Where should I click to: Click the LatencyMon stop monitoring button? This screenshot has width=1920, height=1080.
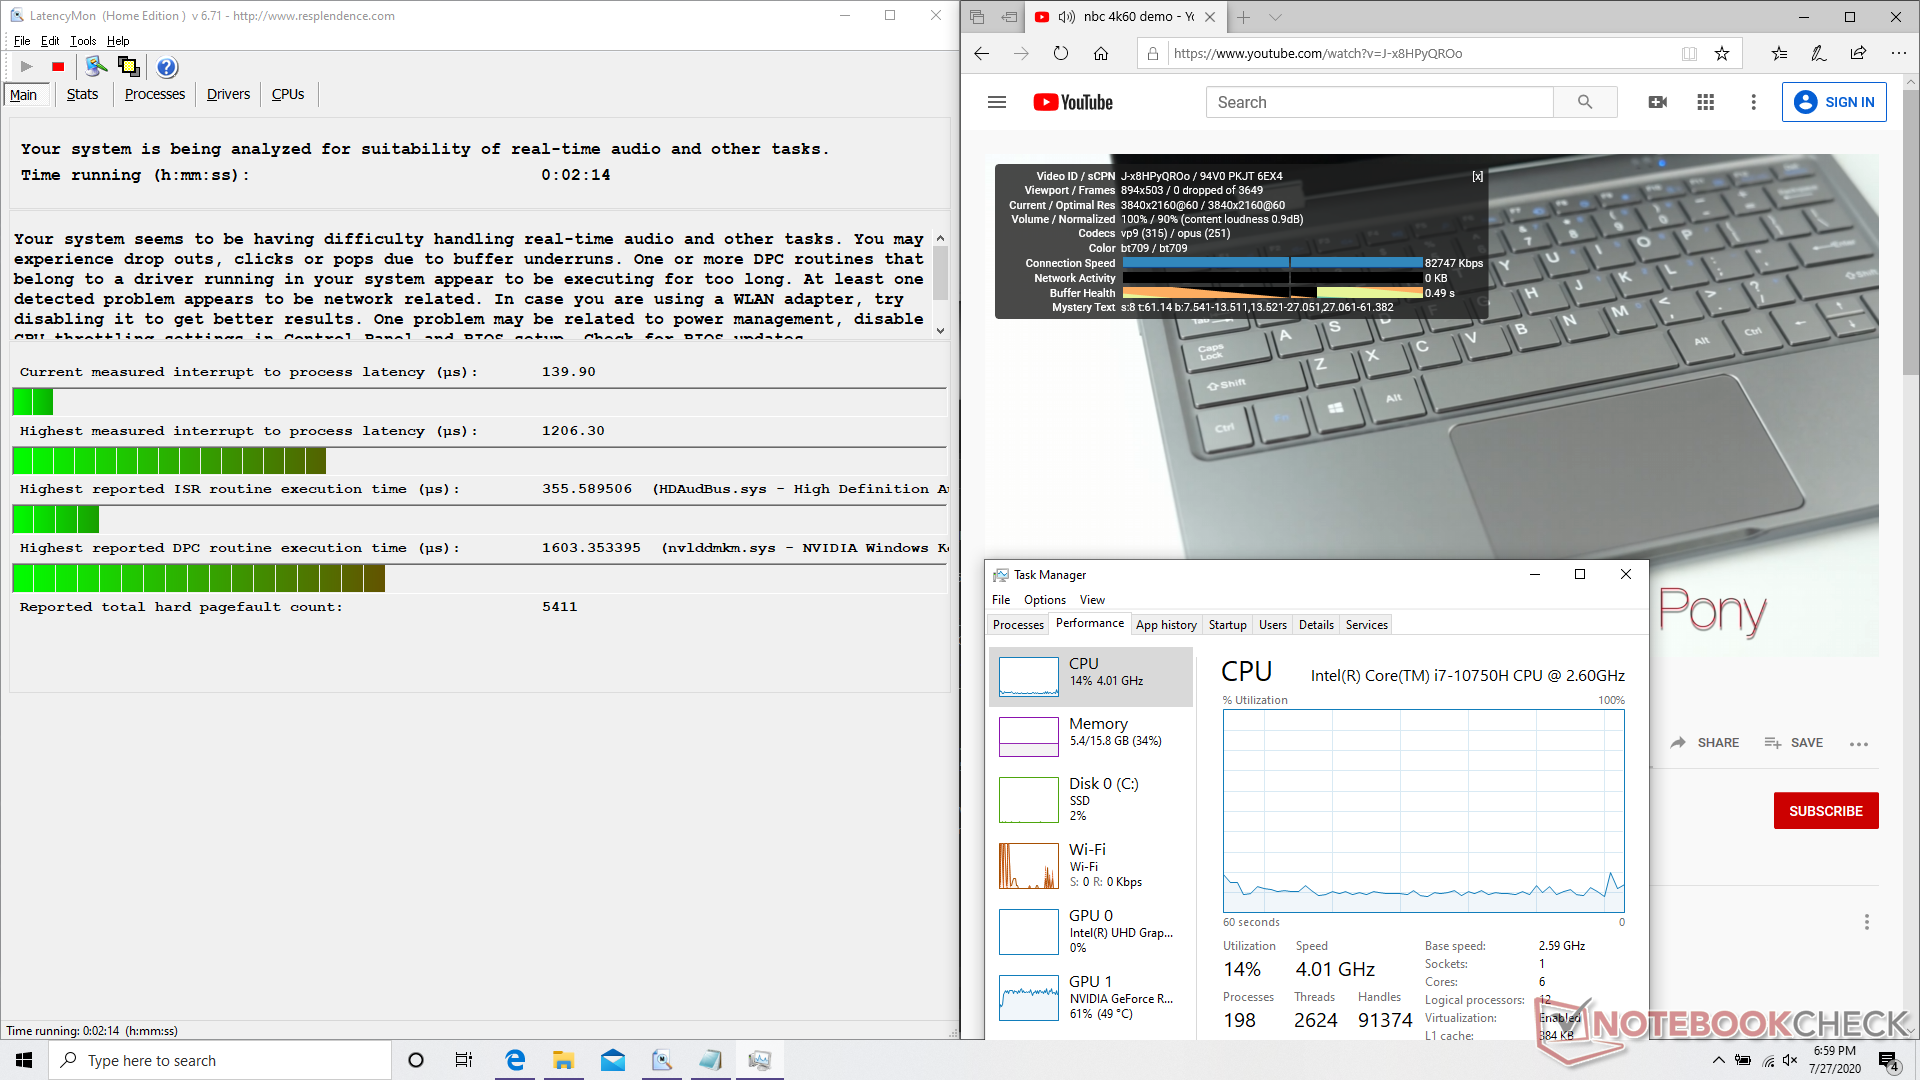58,67
